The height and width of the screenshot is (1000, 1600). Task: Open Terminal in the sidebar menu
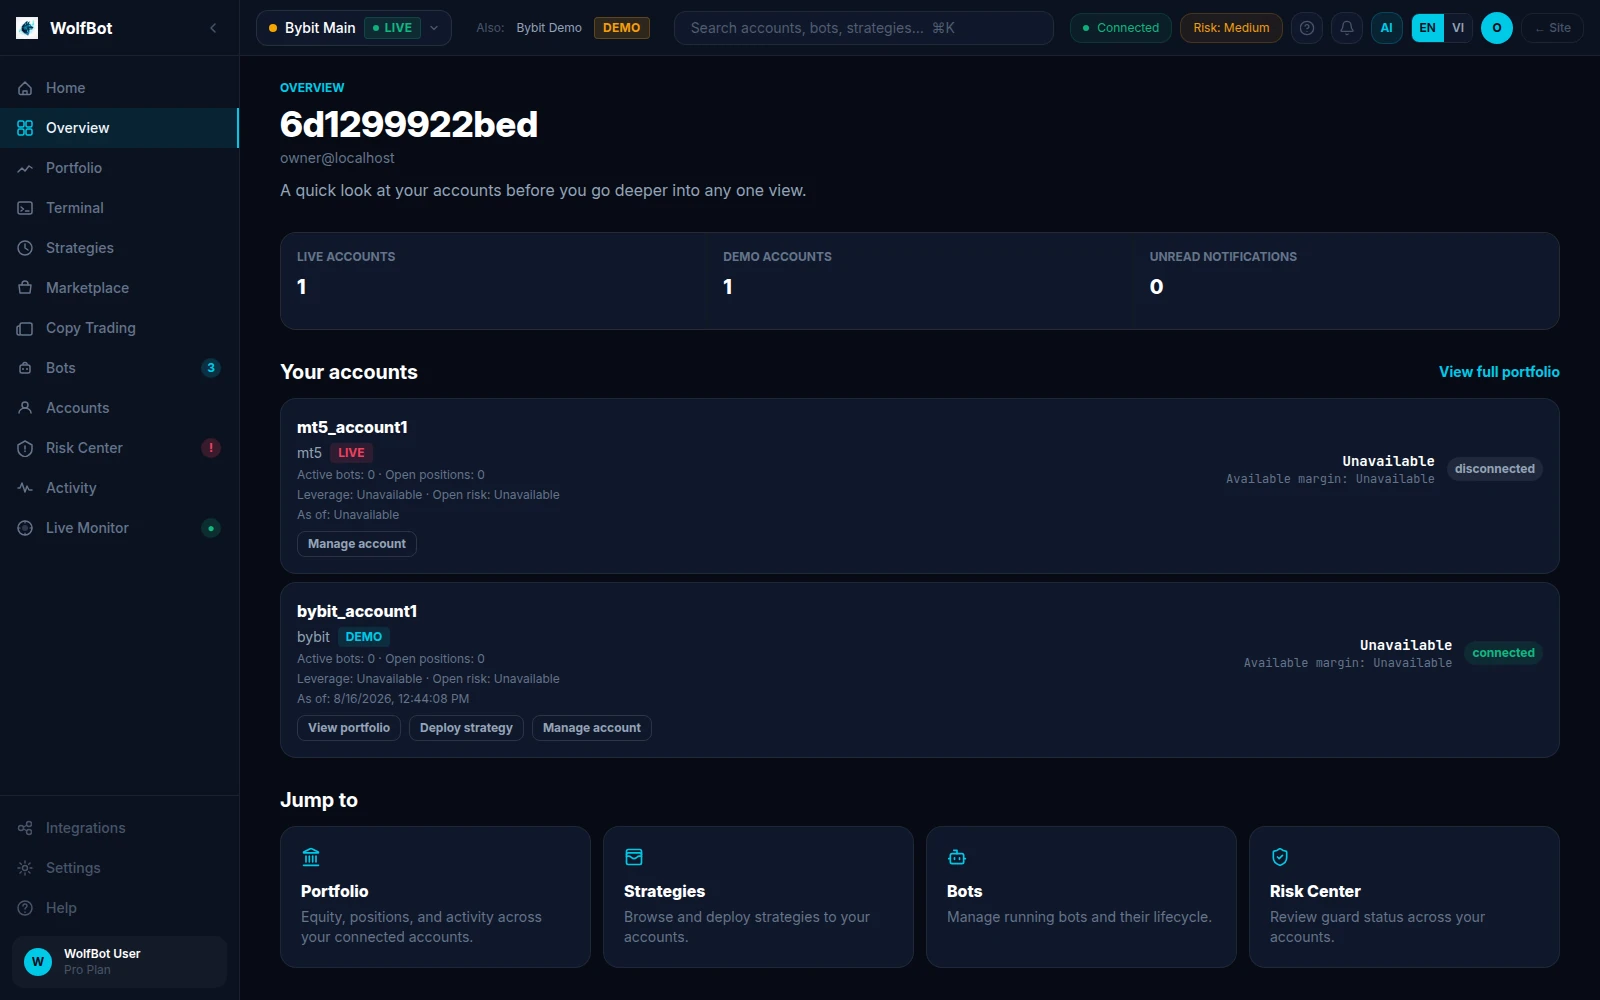pos(119,208)
